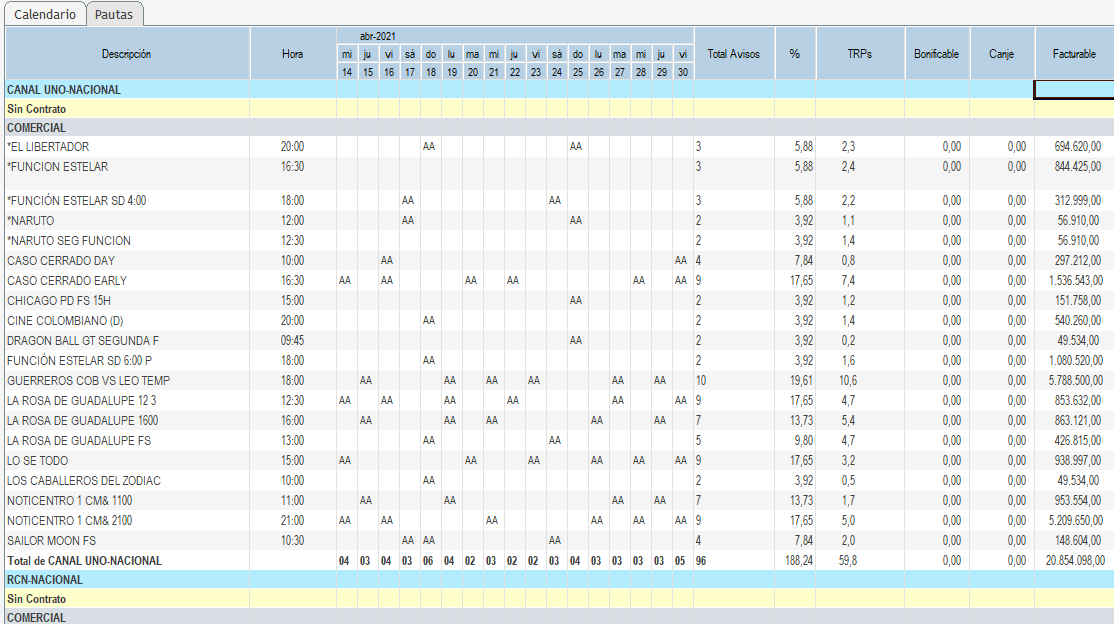Viewport: 1114px width, 624px height.
Task: Click the CASO CERRADO EARLY row description
Action: point(67,281)
